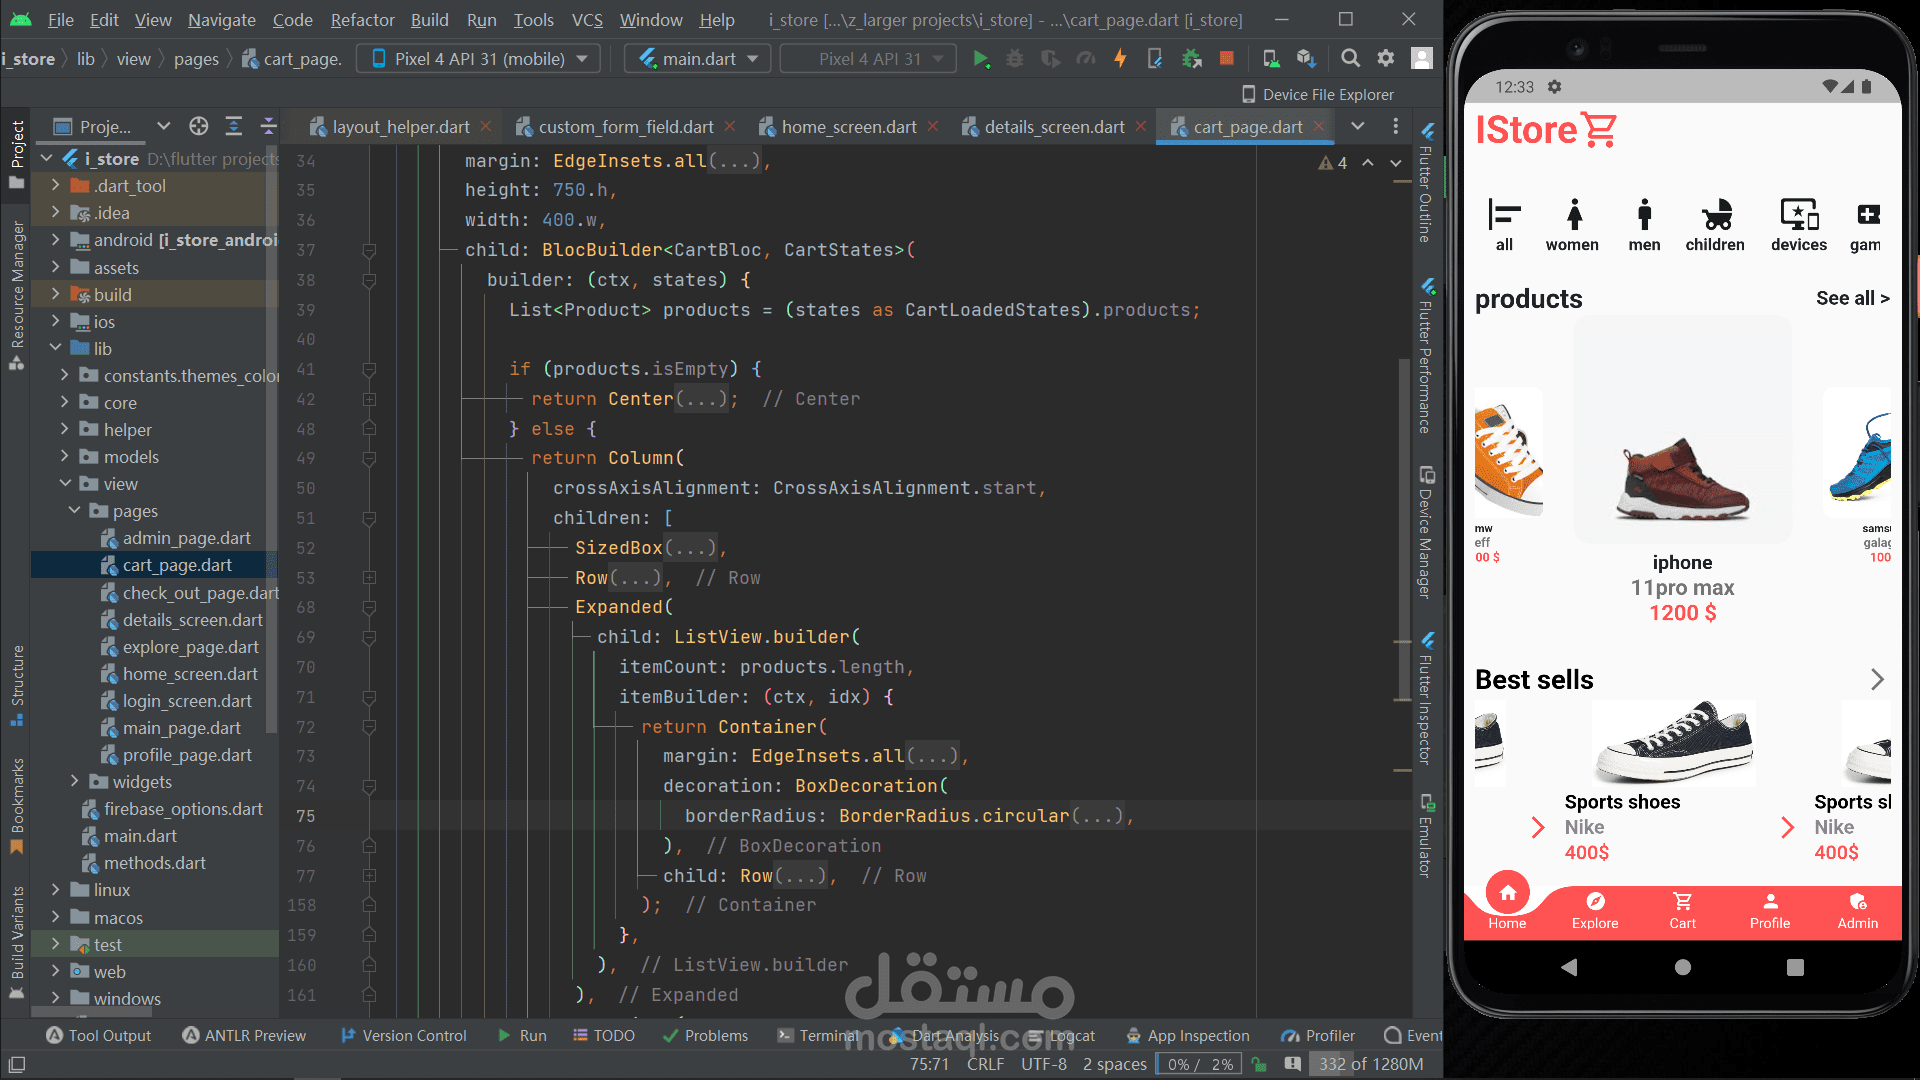Attach debugger to Android process icon
This screenshot has height=1080, width=1920.
[1192, 59]
